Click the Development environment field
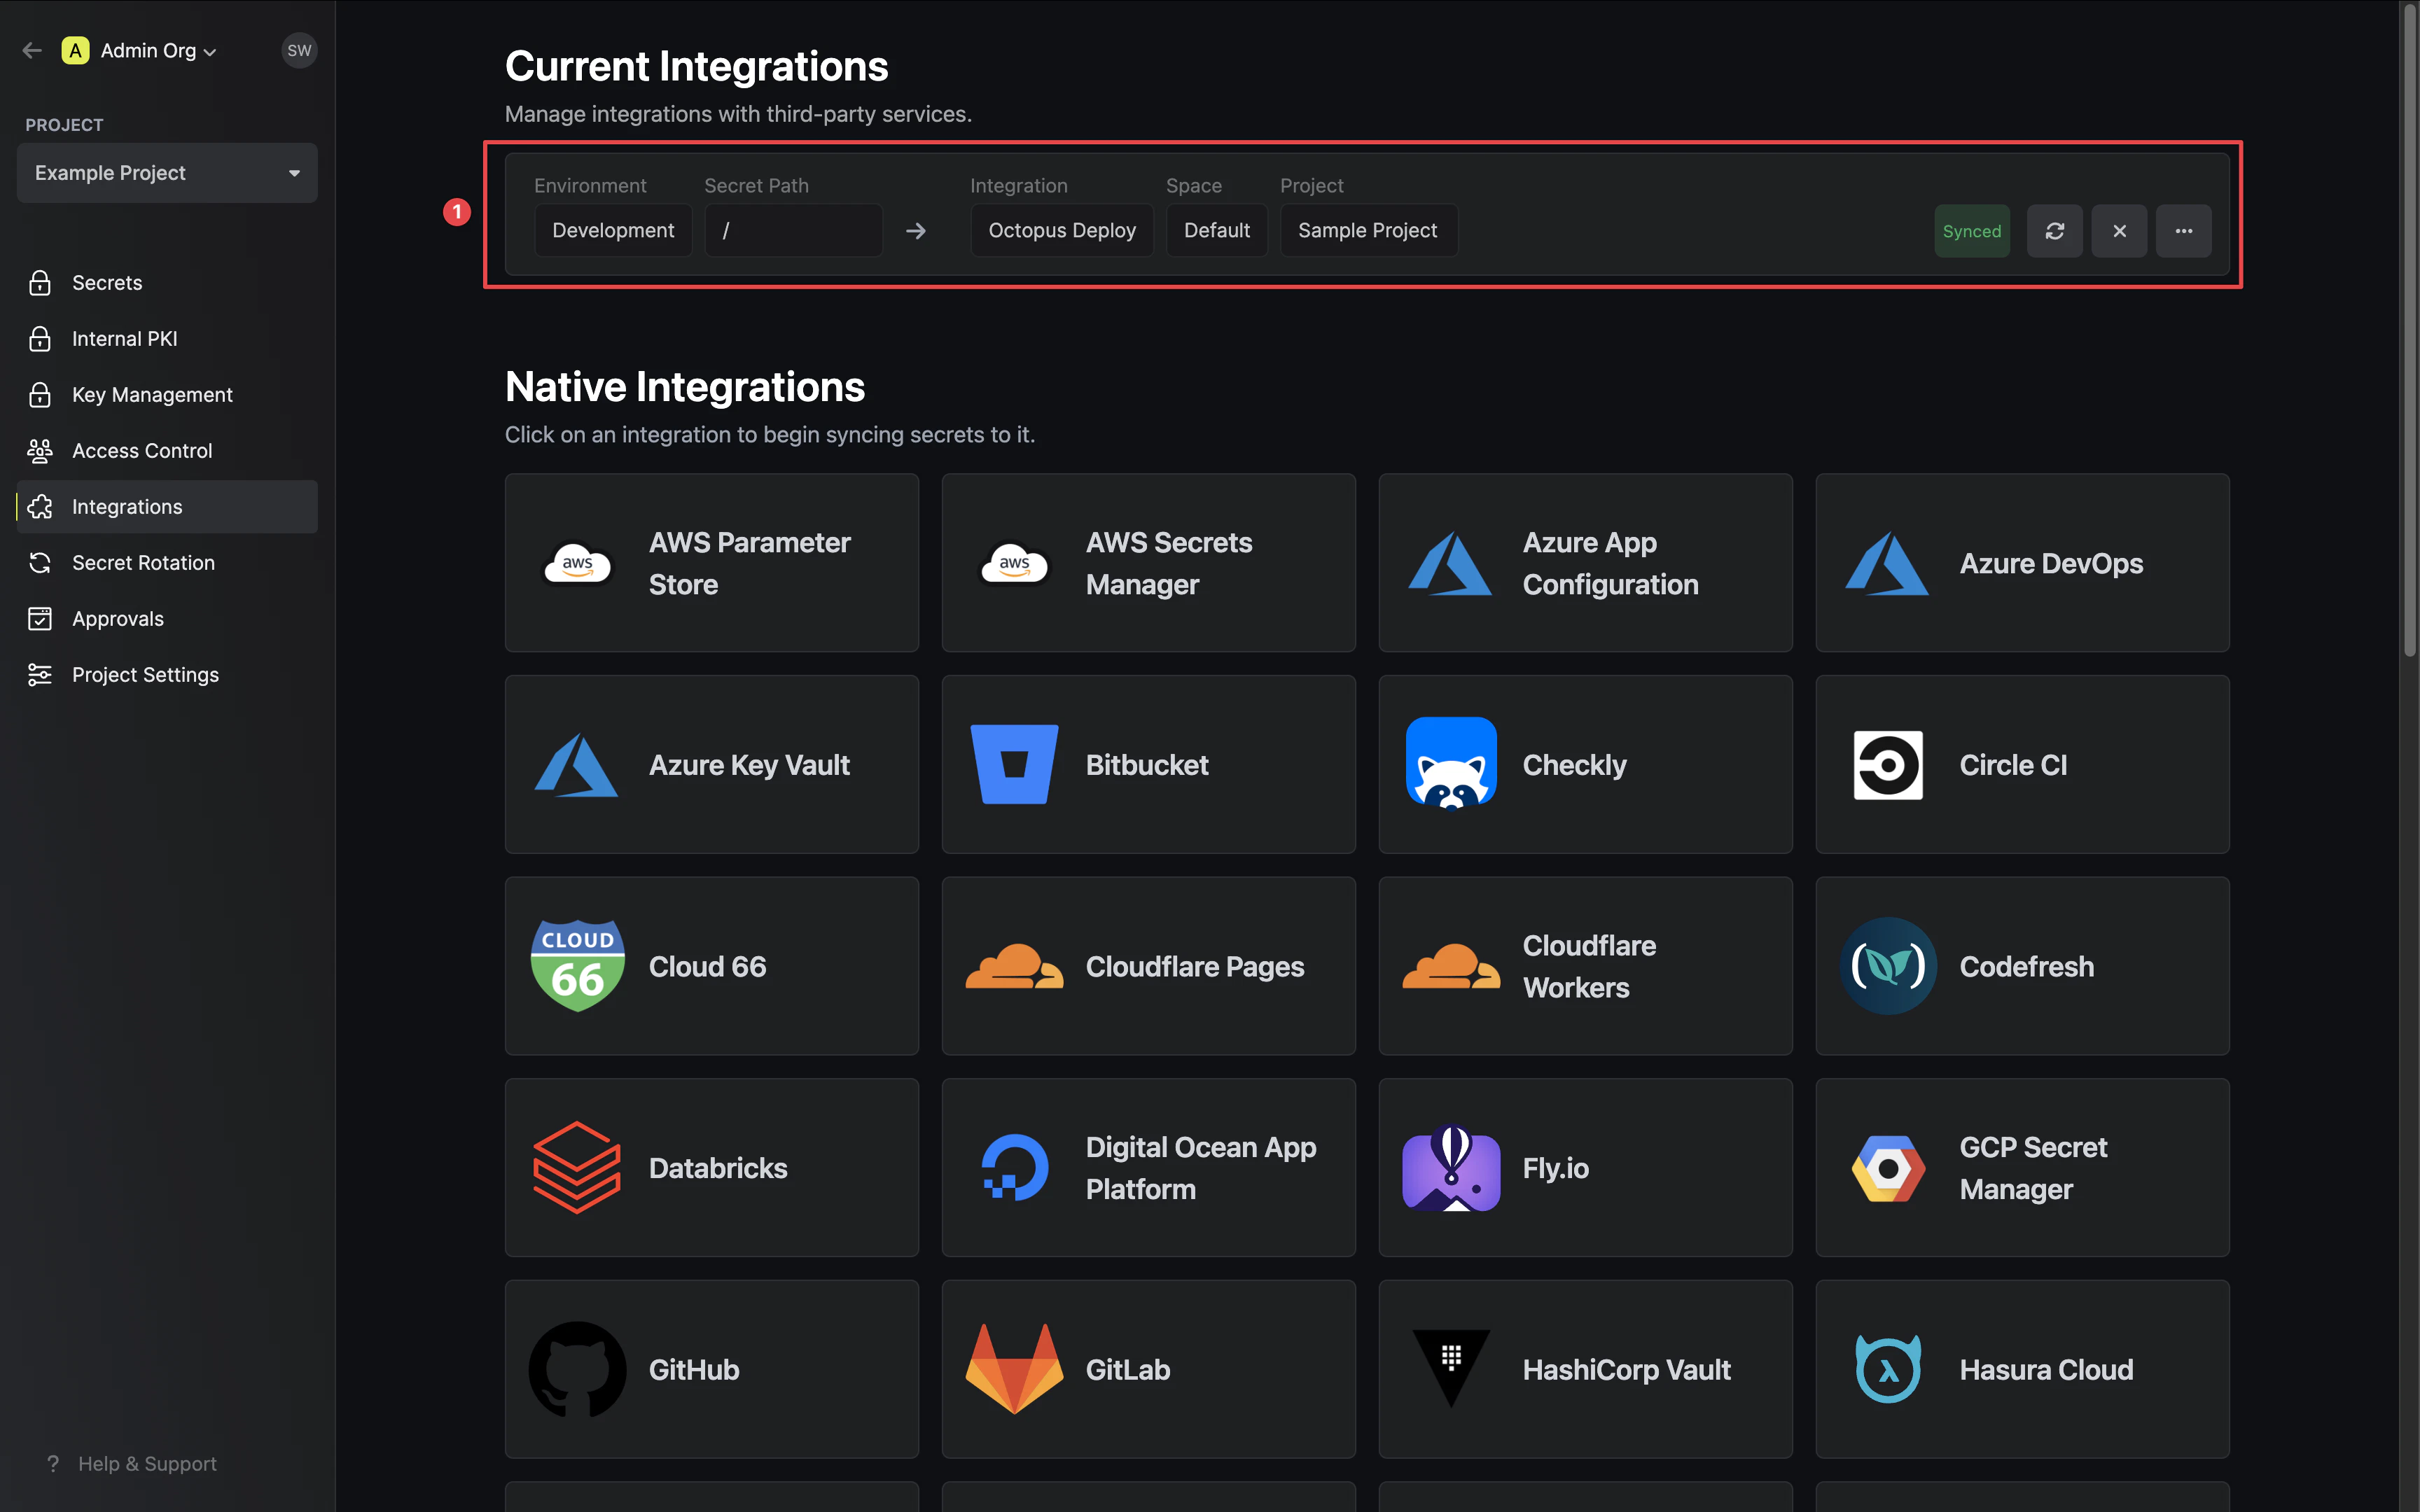The width and height of the screenshot is (2420, 1512). click(613, 230)
